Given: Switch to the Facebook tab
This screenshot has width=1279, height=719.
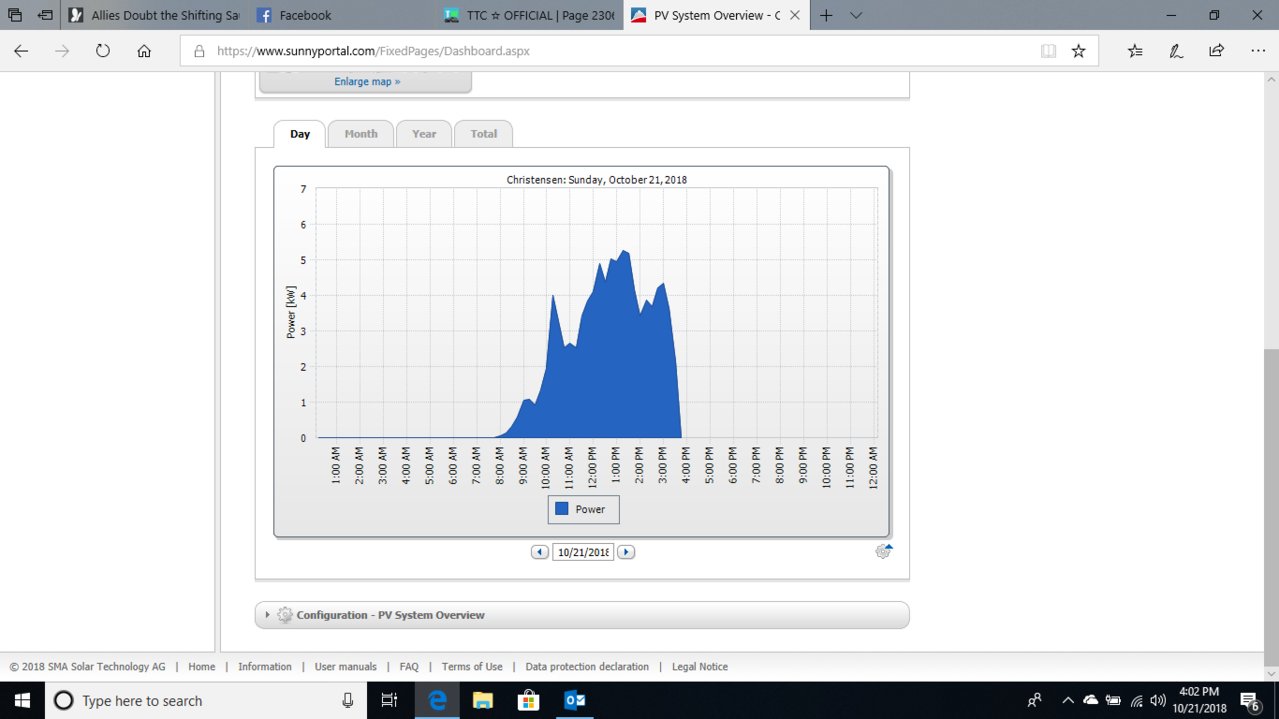Looking at the screenshot, I should tap(340, 15).
